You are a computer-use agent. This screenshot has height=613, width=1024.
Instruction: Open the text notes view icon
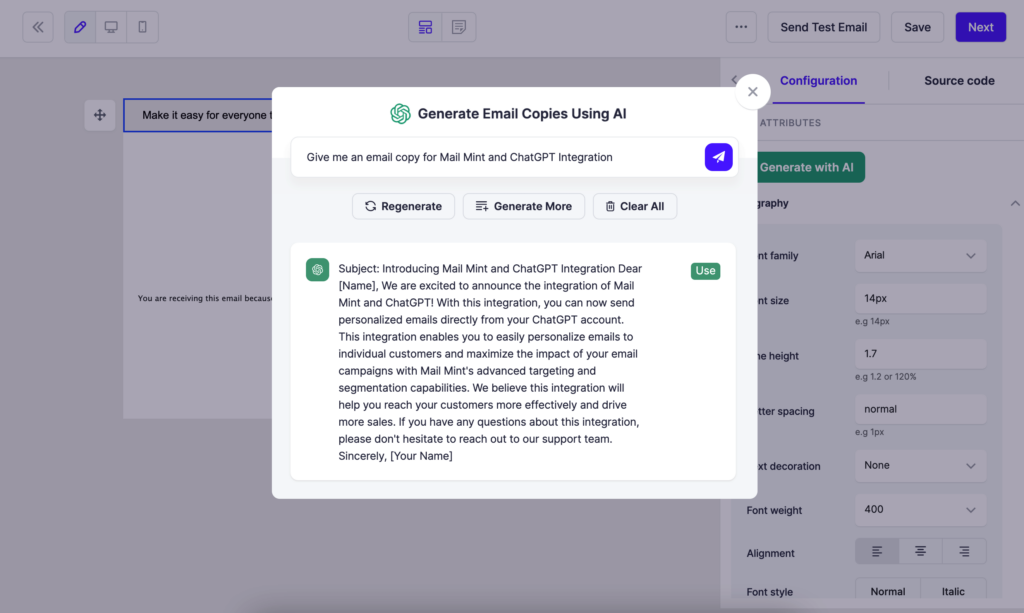click(459, 27)
